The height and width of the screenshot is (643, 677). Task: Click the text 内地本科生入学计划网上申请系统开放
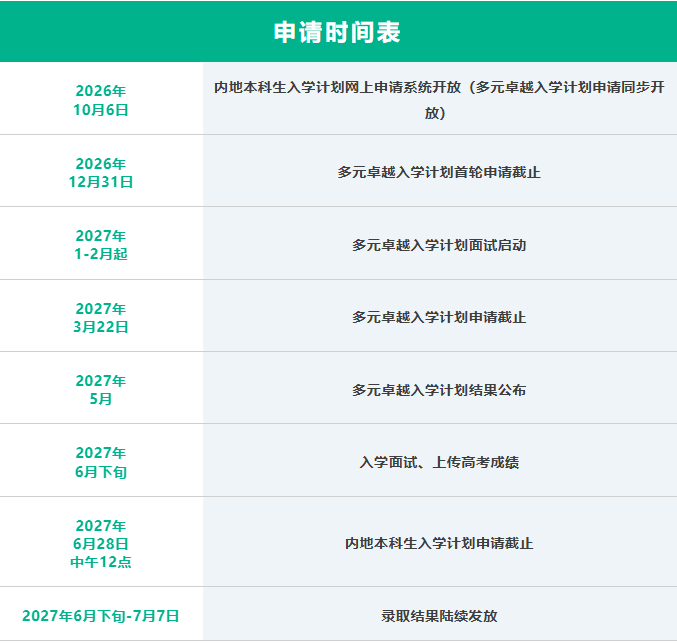[338, 87]
